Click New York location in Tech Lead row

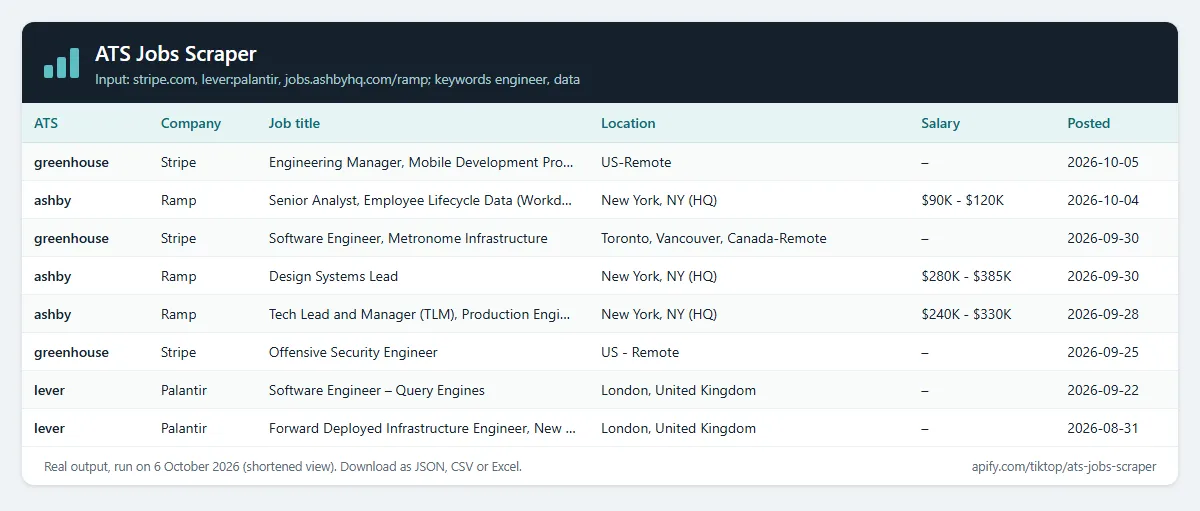[659, 313]
